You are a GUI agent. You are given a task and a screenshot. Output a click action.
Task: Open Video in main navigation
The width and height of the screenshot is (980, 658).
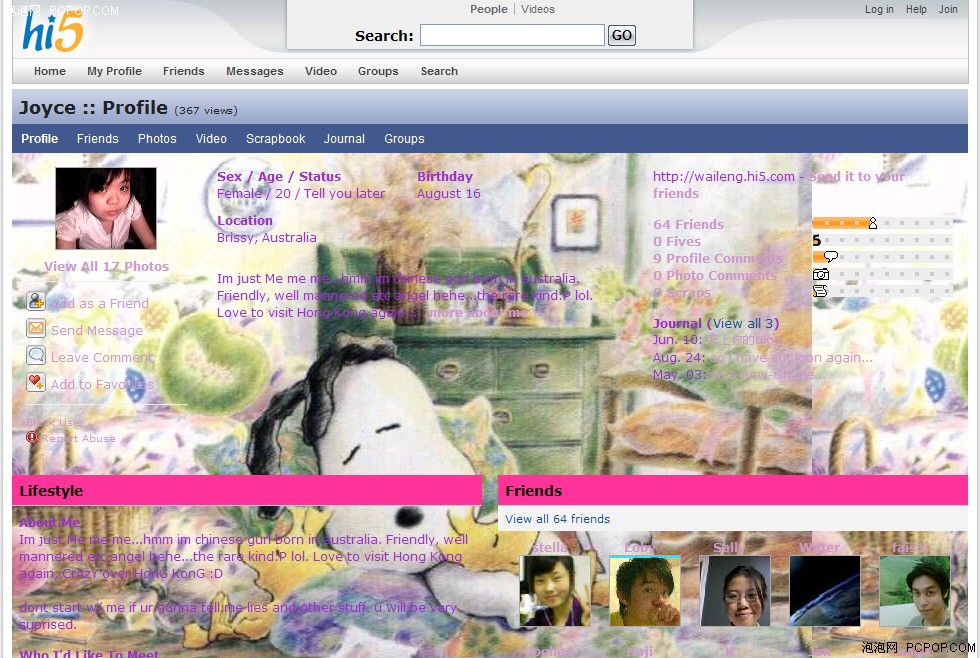[321, 71]
